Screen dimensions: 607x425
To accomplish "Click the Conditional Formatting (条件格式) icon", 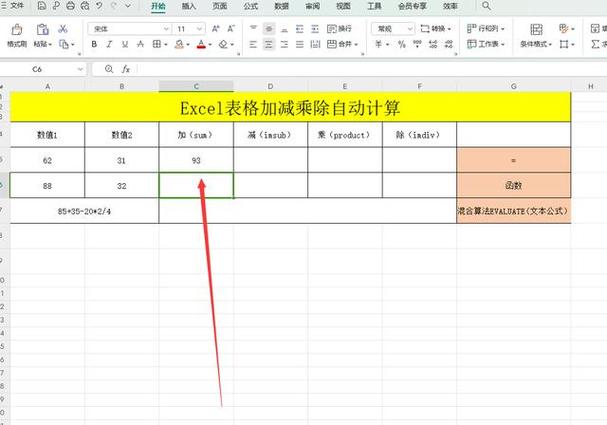I will [x=536, y=30].
